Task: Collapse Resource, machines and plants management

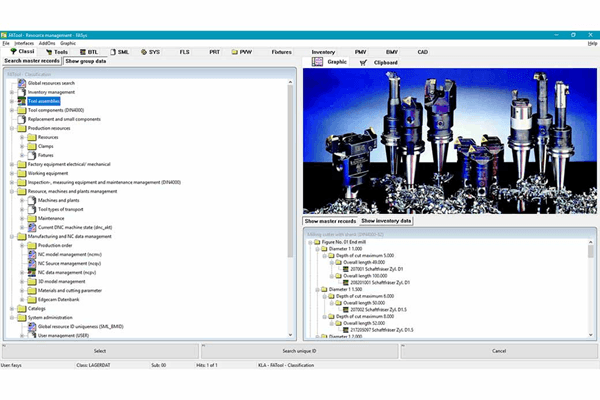Action: click(12, 191)
